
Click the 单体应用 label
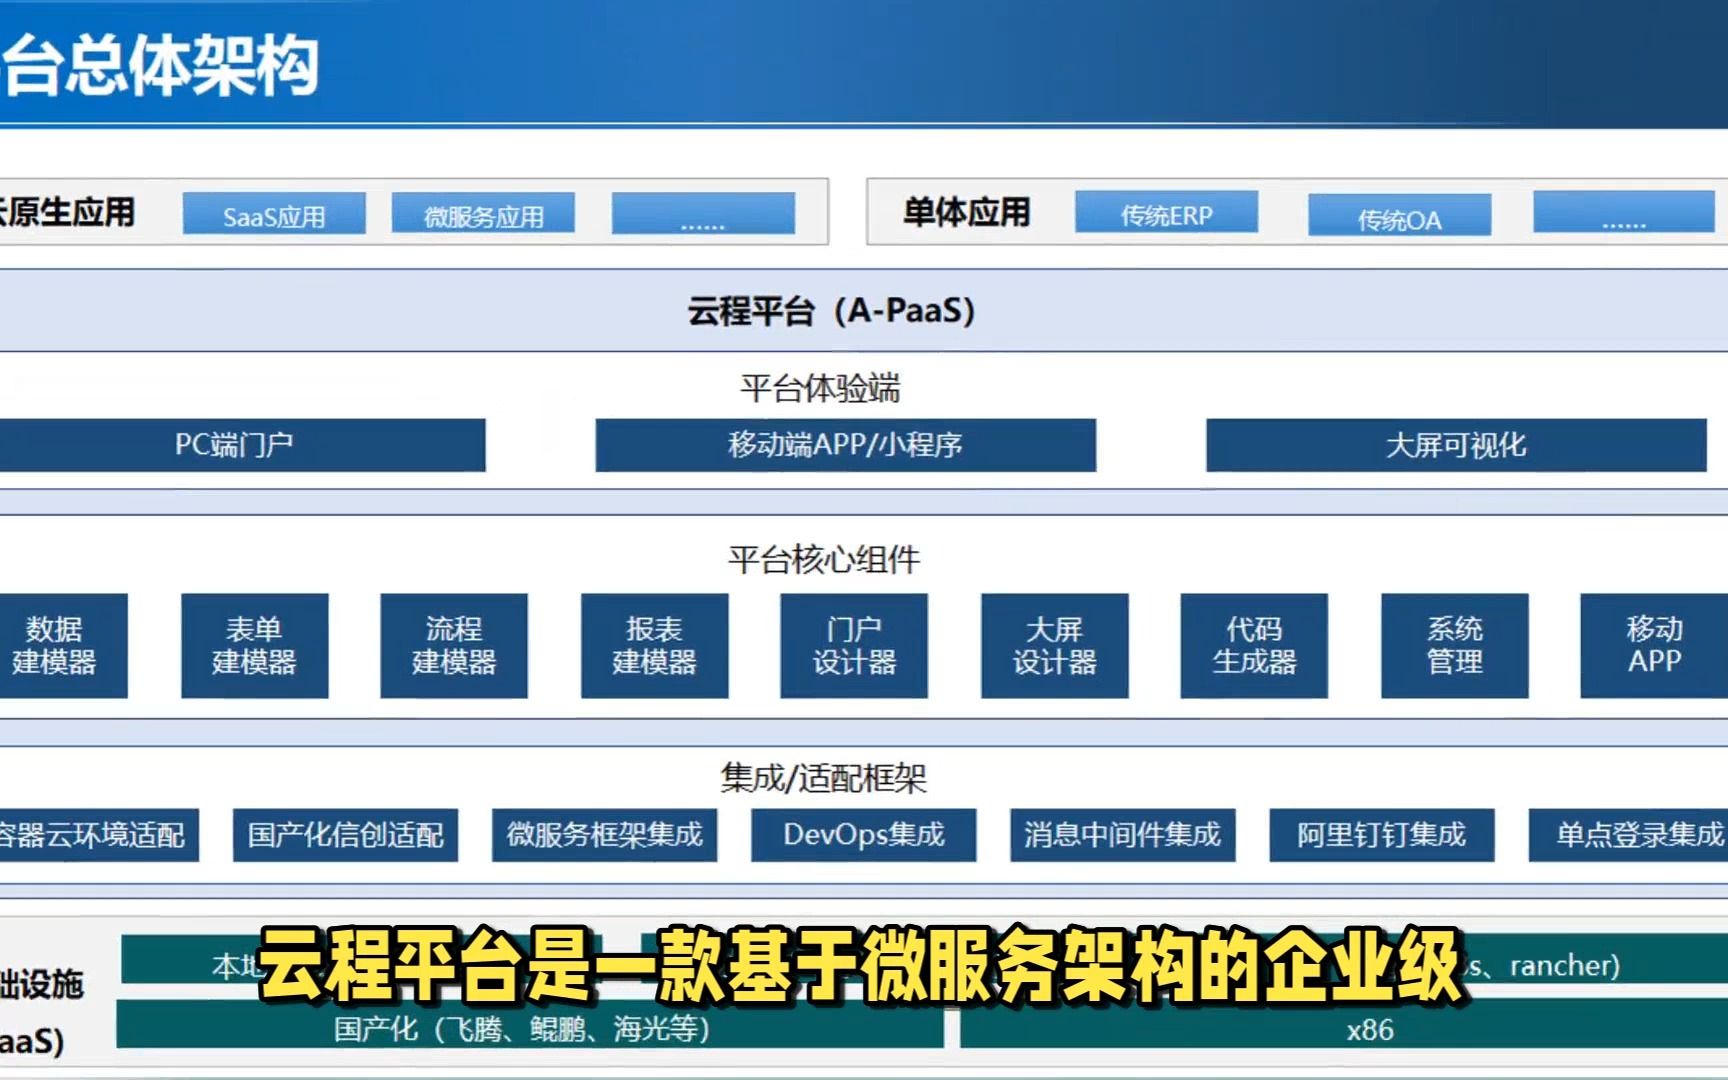pos(966,212)
